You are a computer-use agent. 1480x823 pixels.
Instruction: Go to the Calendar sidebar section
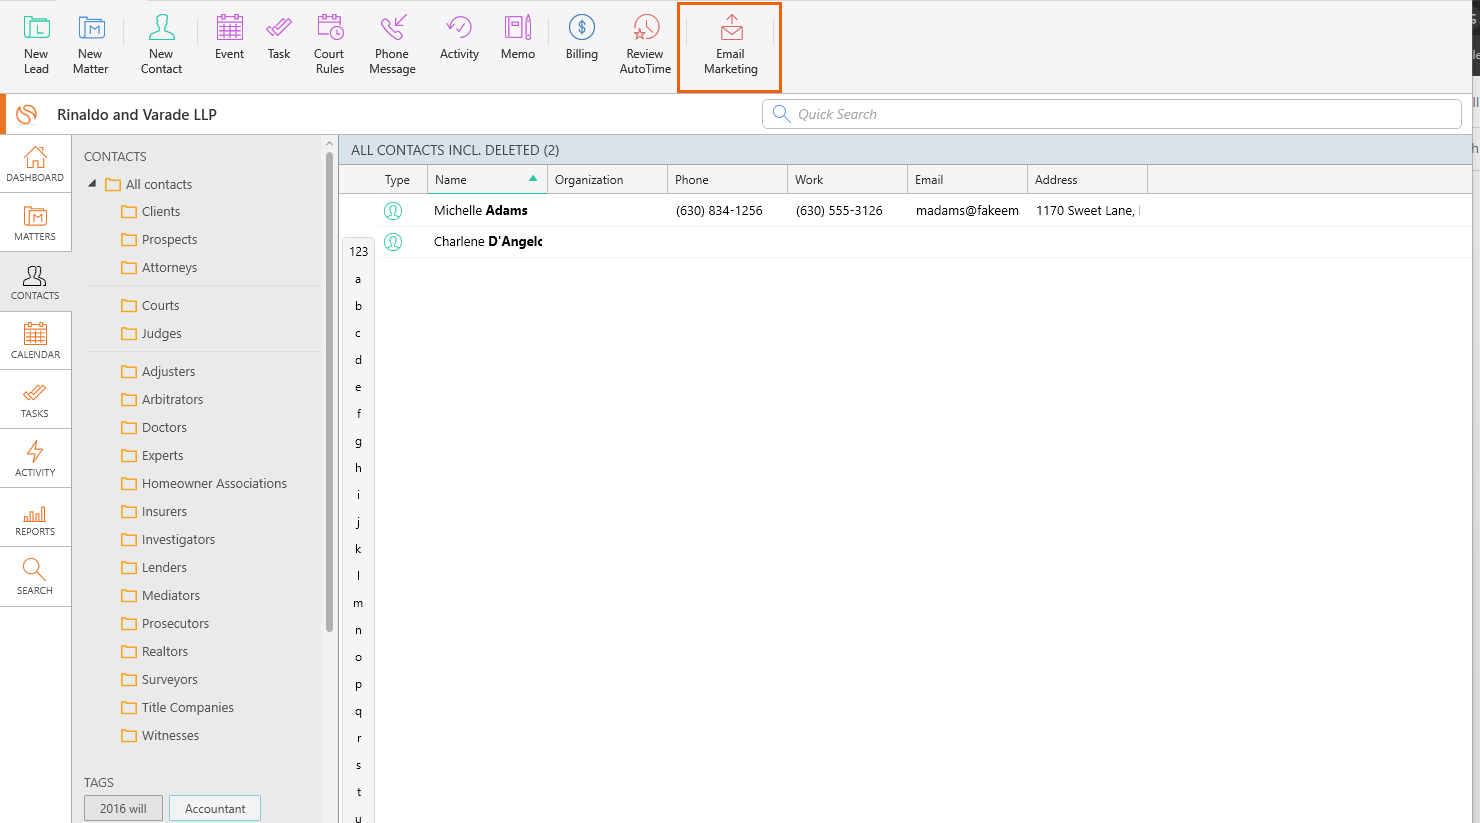coord(35,340)
